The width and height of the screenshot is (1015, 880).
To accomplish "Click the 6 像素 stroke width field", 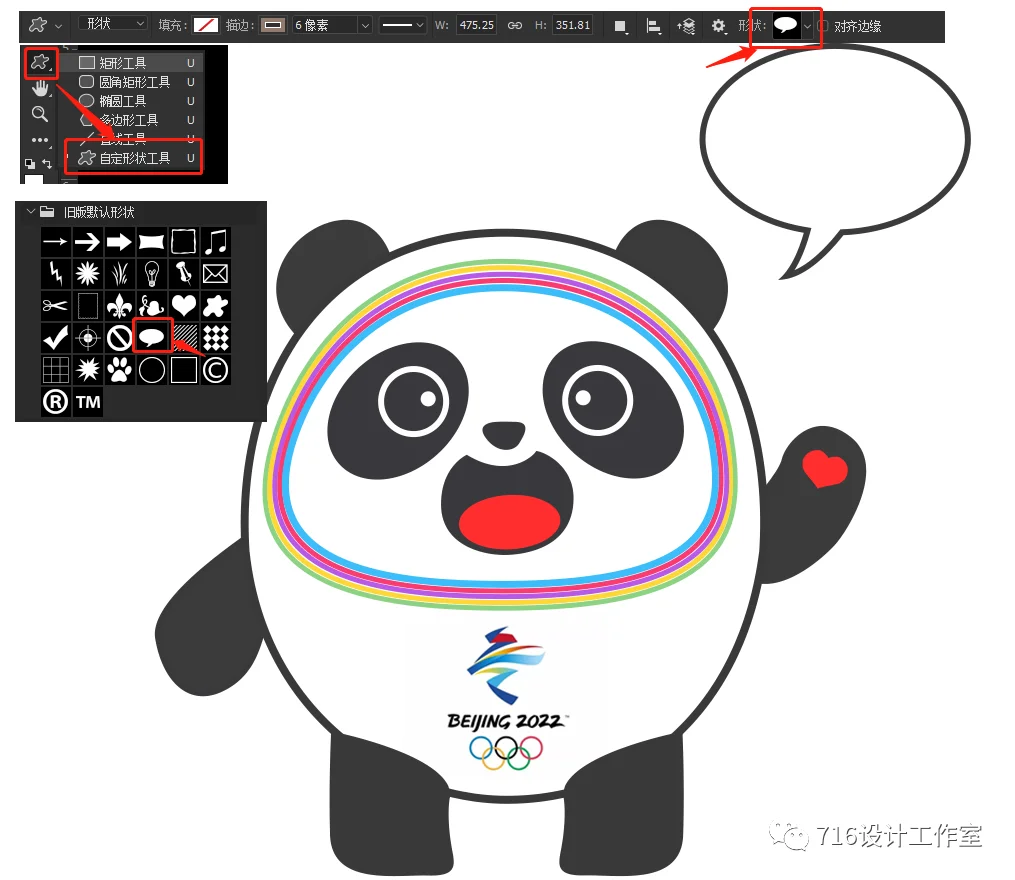I will click(324, 25).
